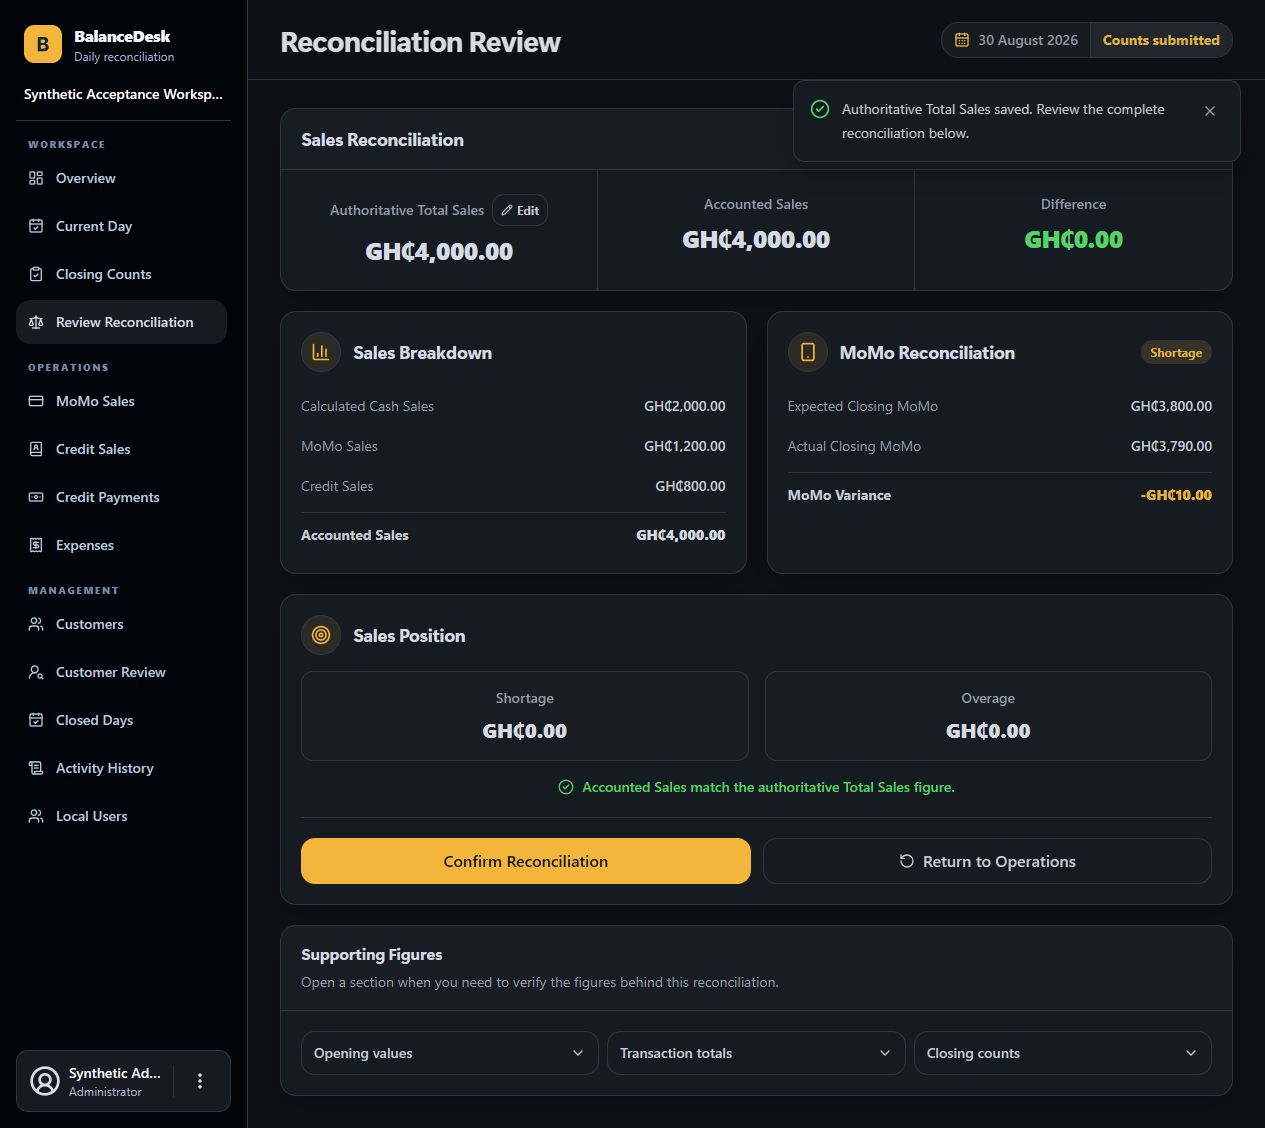
Task: Expand the Closing counts section
Action: click(1063, 1053)
